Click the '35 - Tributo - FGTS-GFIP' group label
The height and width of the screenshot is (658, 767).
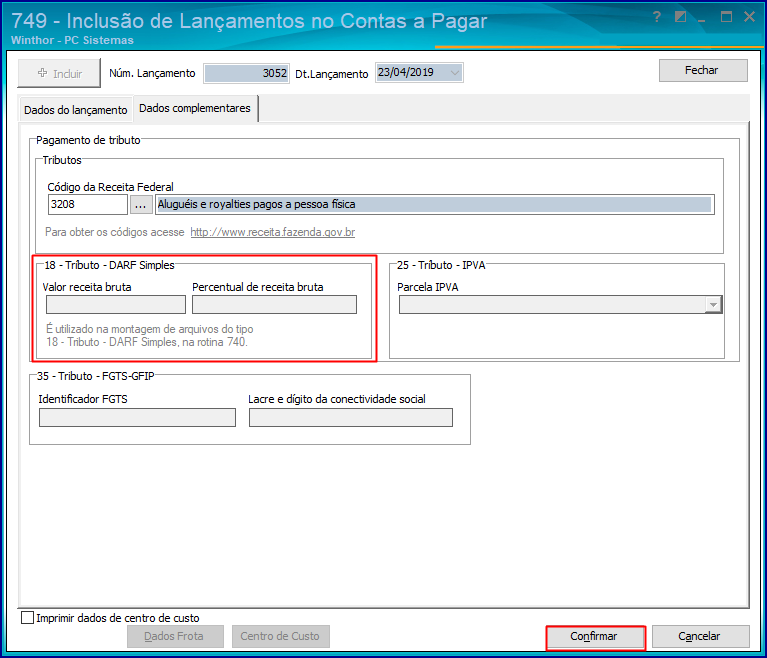pyautogui.click(x=96, y=376)
